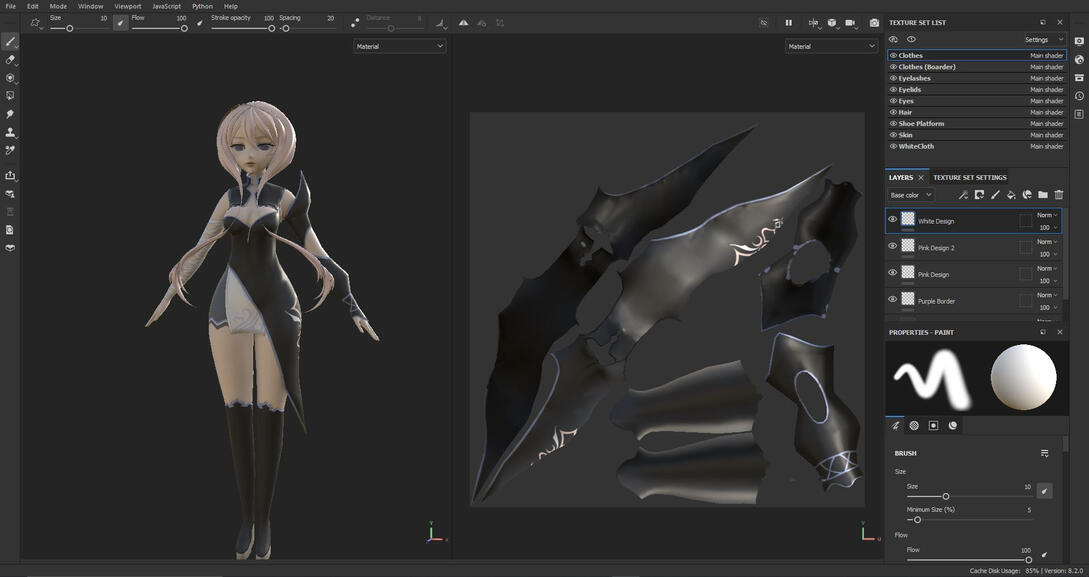Open the Viewport menu
1089x577 pixels.
(x=128, y=6)
